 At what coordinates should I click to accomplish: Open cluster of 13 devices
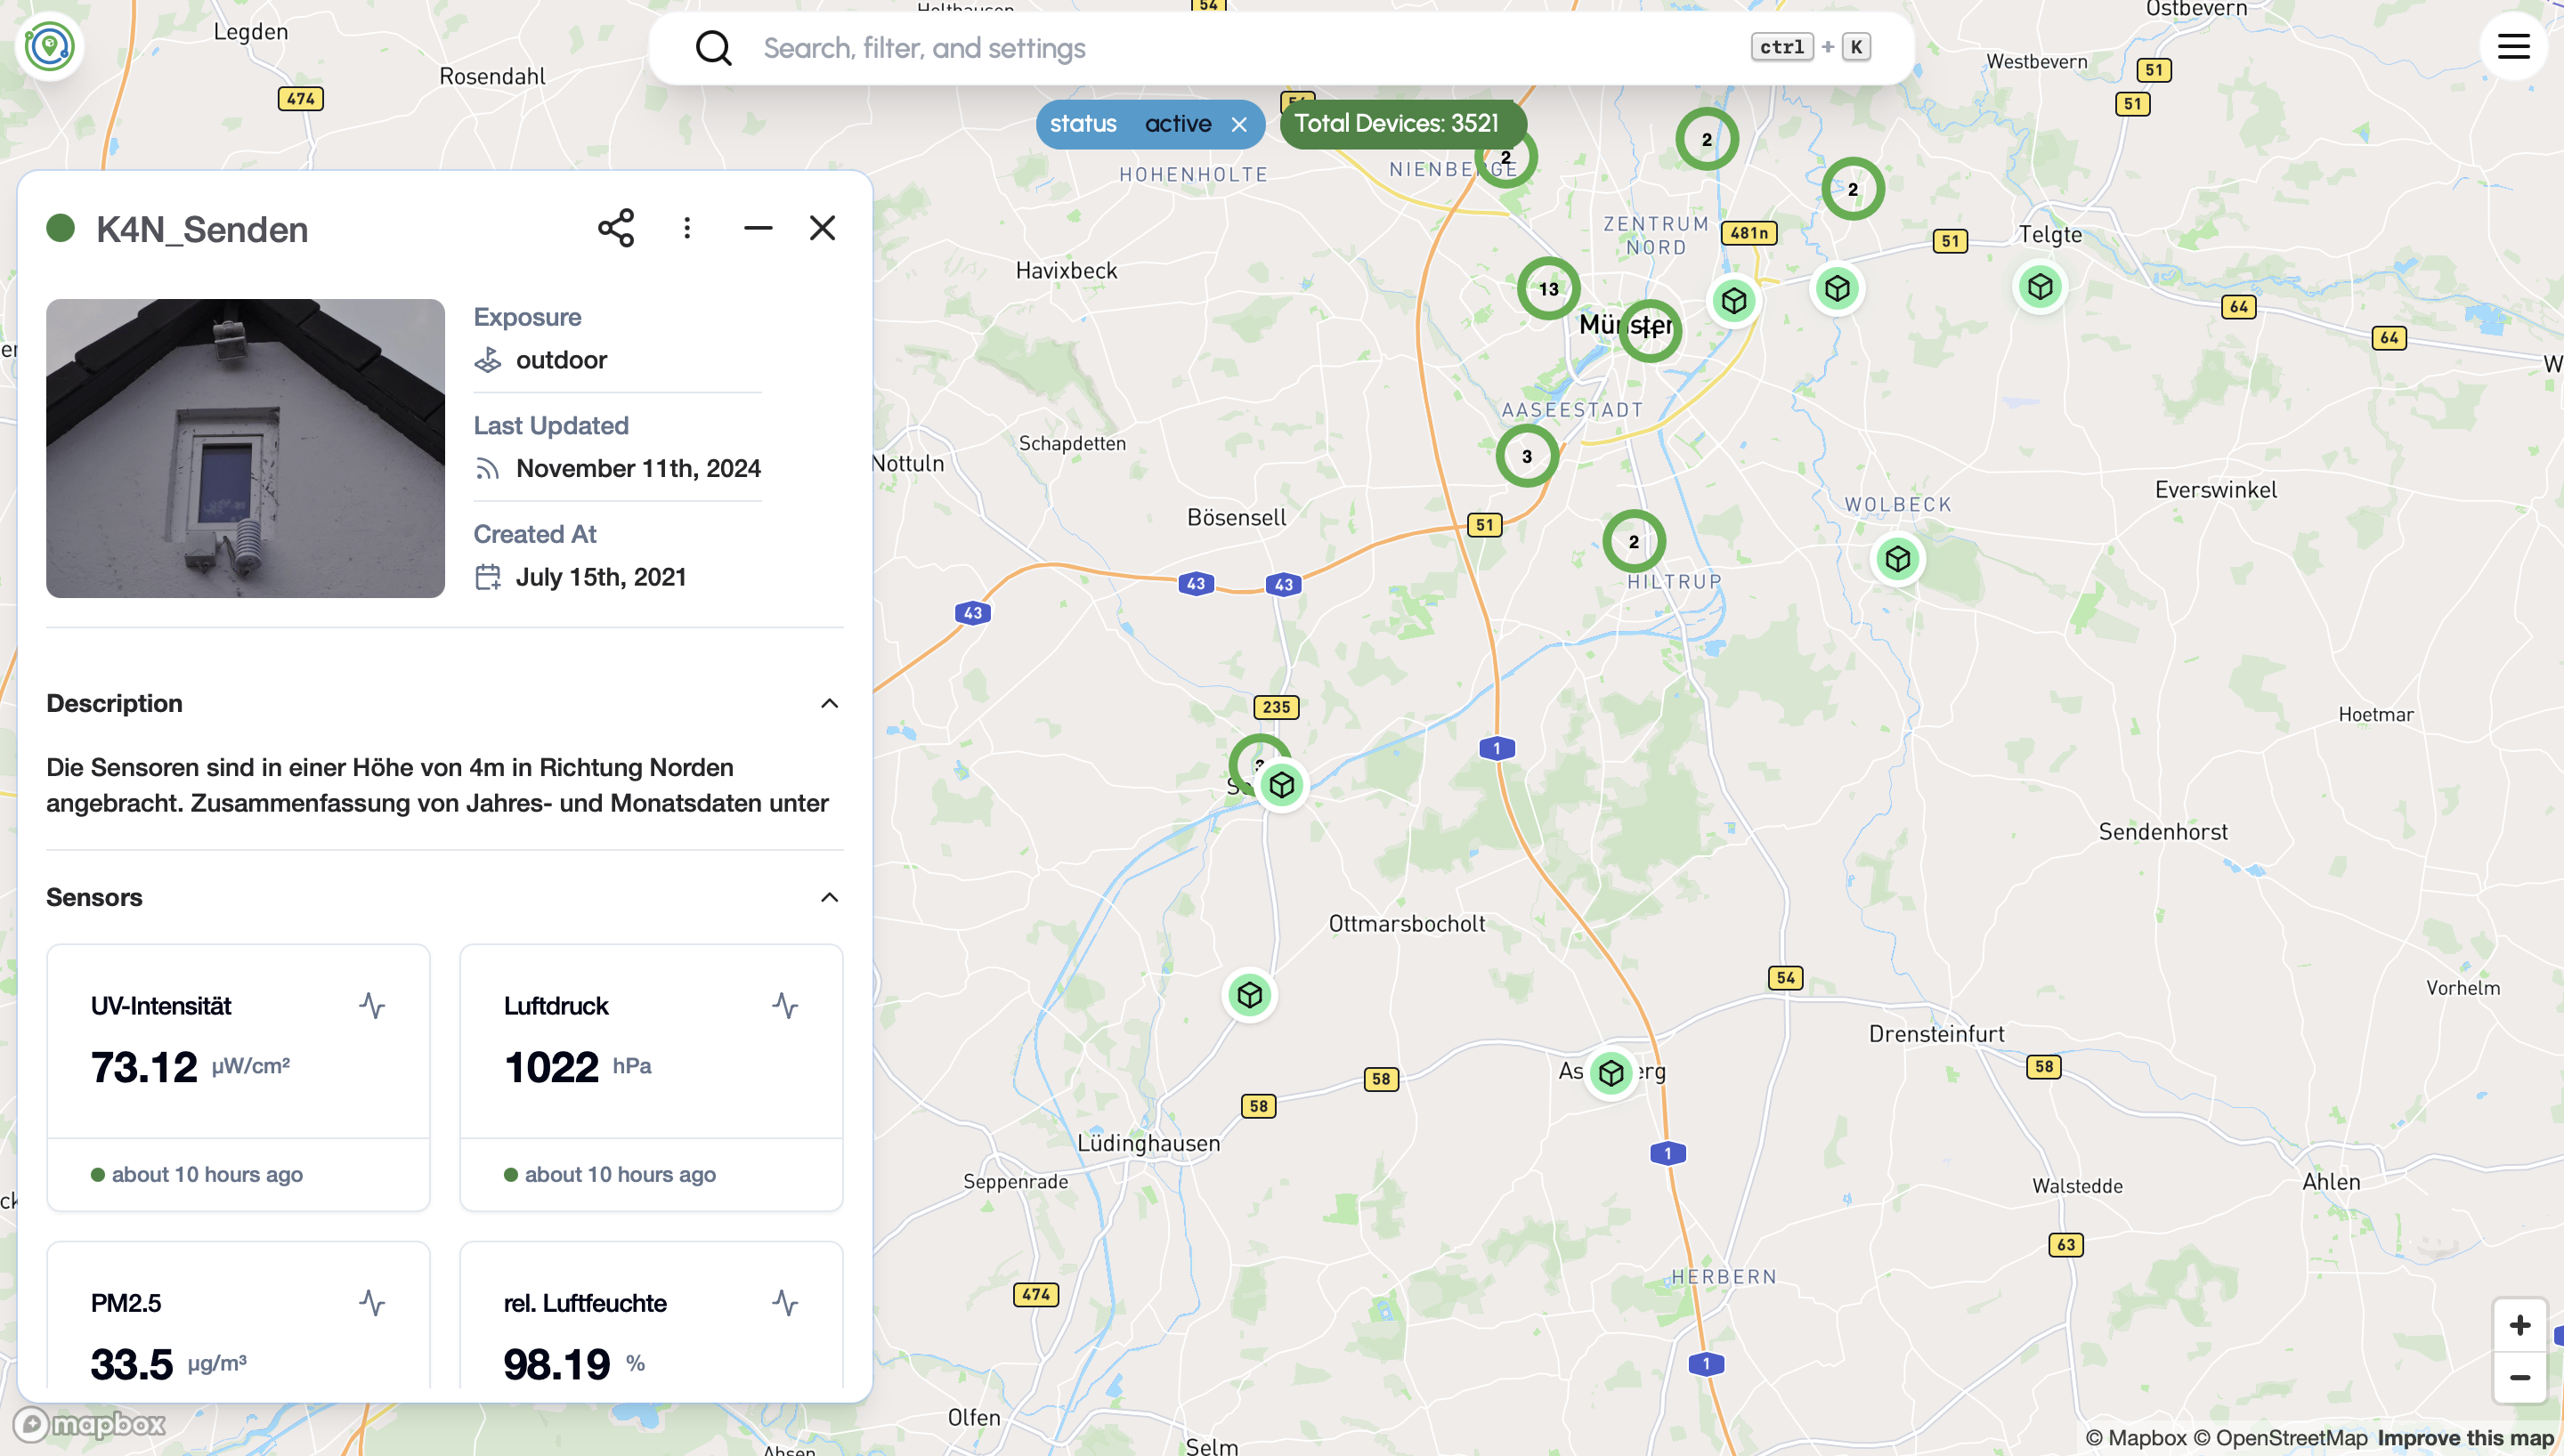[1548, 289]
